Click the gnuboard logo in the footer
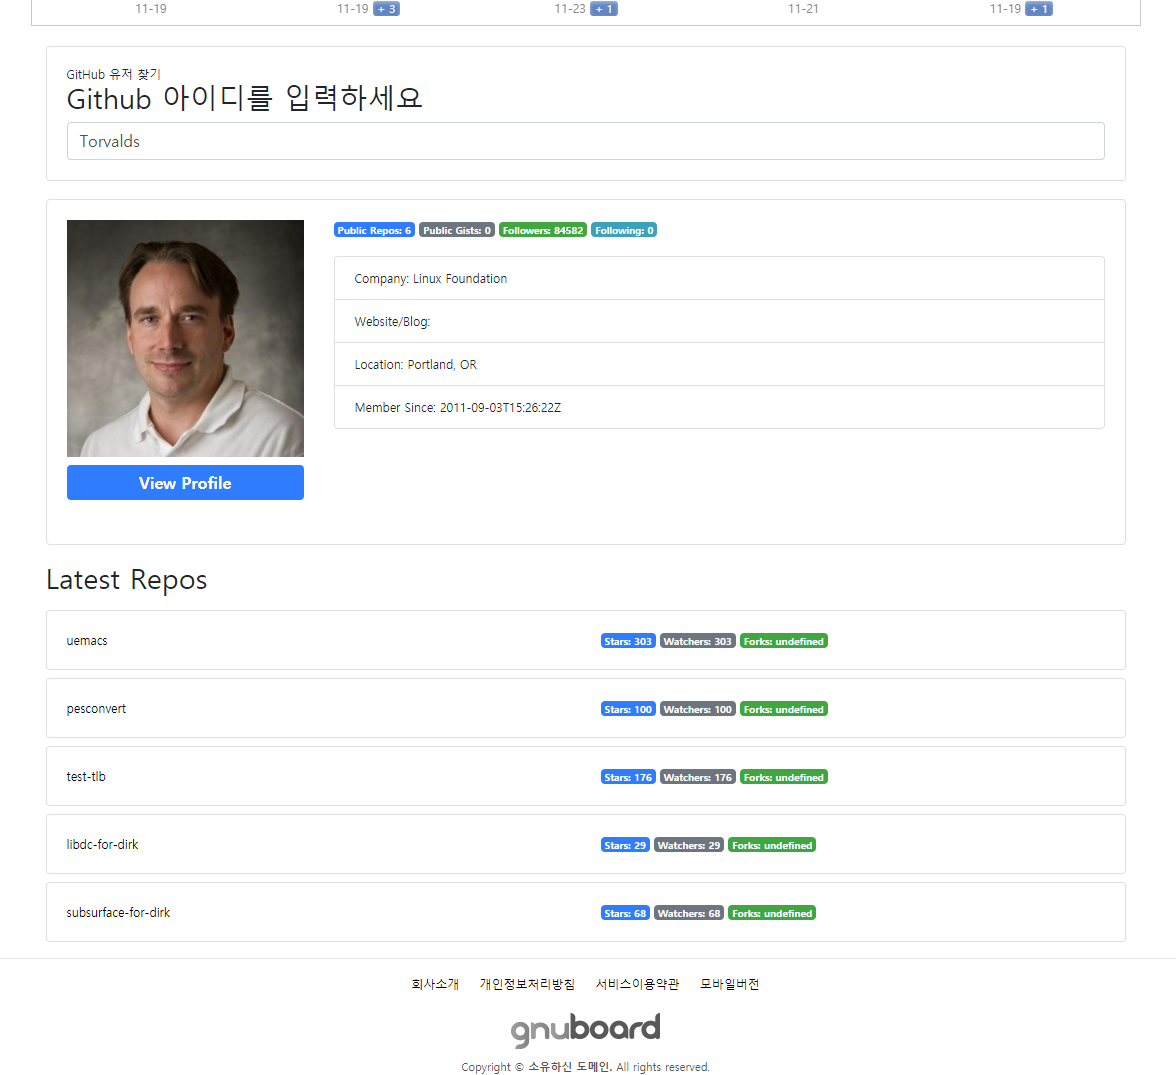 585,1029
